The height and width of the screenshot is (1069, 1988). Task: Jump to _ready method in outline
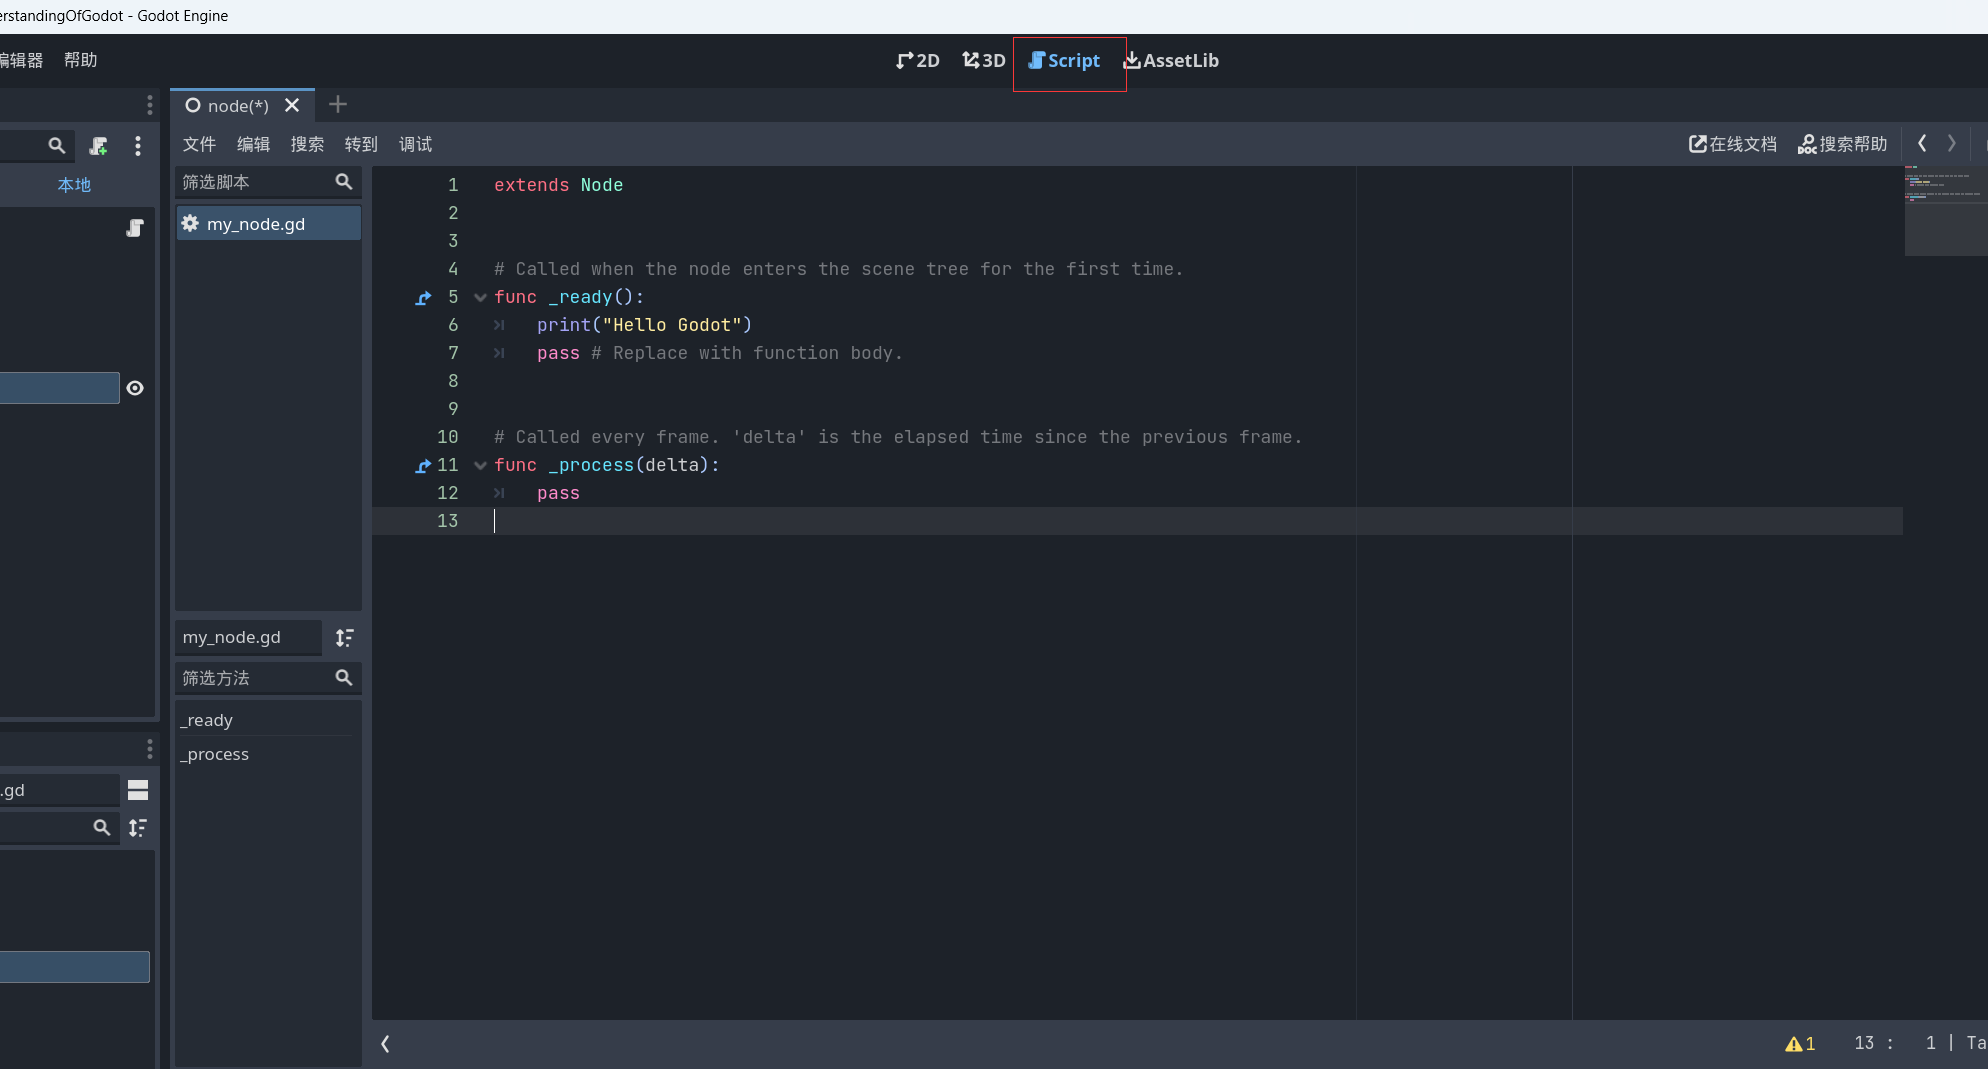point(266,720)
